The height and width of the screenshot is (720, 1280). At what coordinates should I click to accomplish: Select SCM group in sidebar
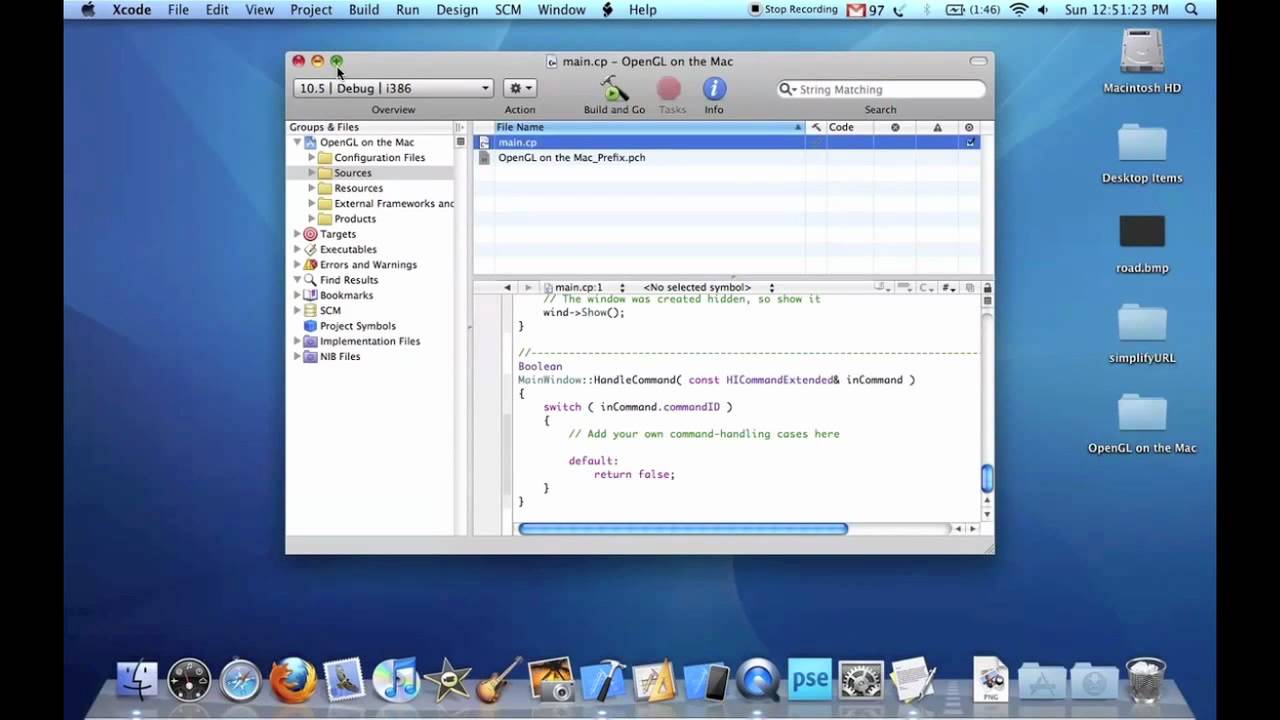click(330, 310)
